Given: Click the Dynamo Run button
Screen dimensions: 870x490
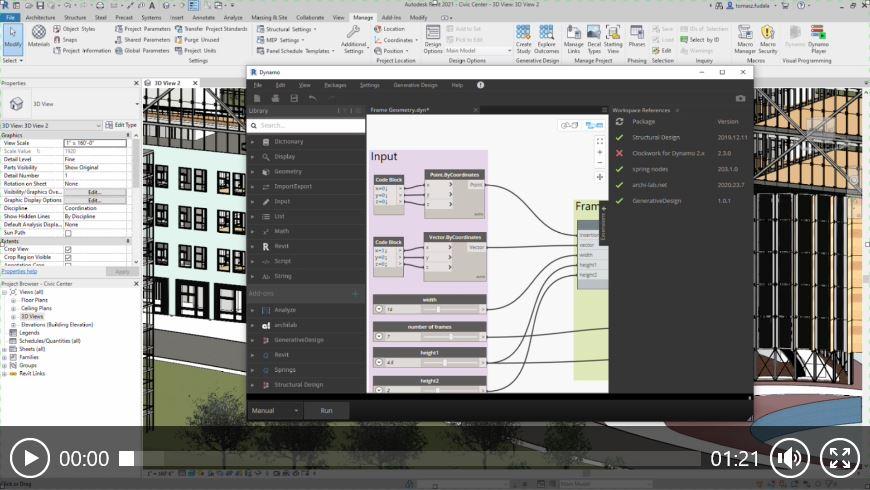Looking at the screenshot, I should (x=326, y=411).
